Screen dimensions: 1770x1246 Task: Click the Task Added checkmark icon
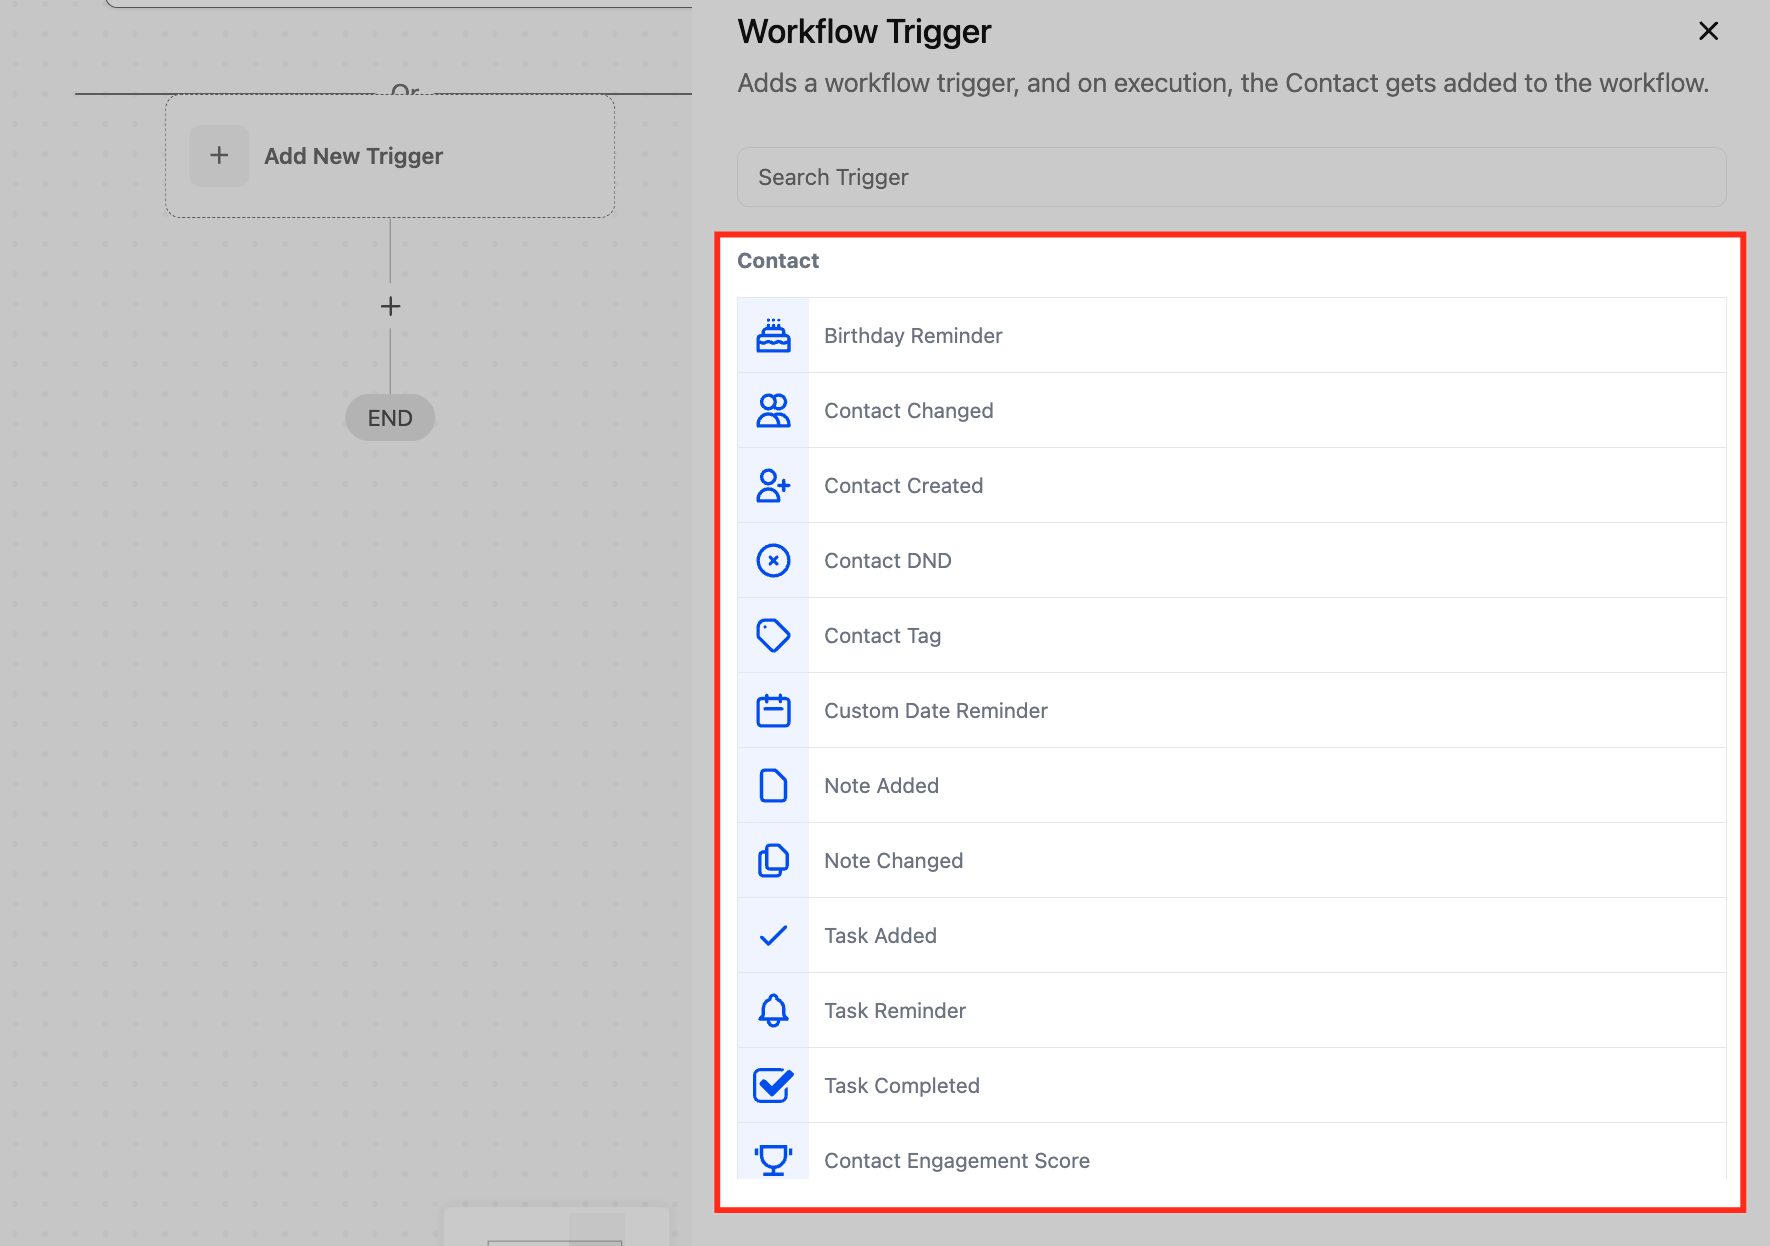click(x=773, y=936)
